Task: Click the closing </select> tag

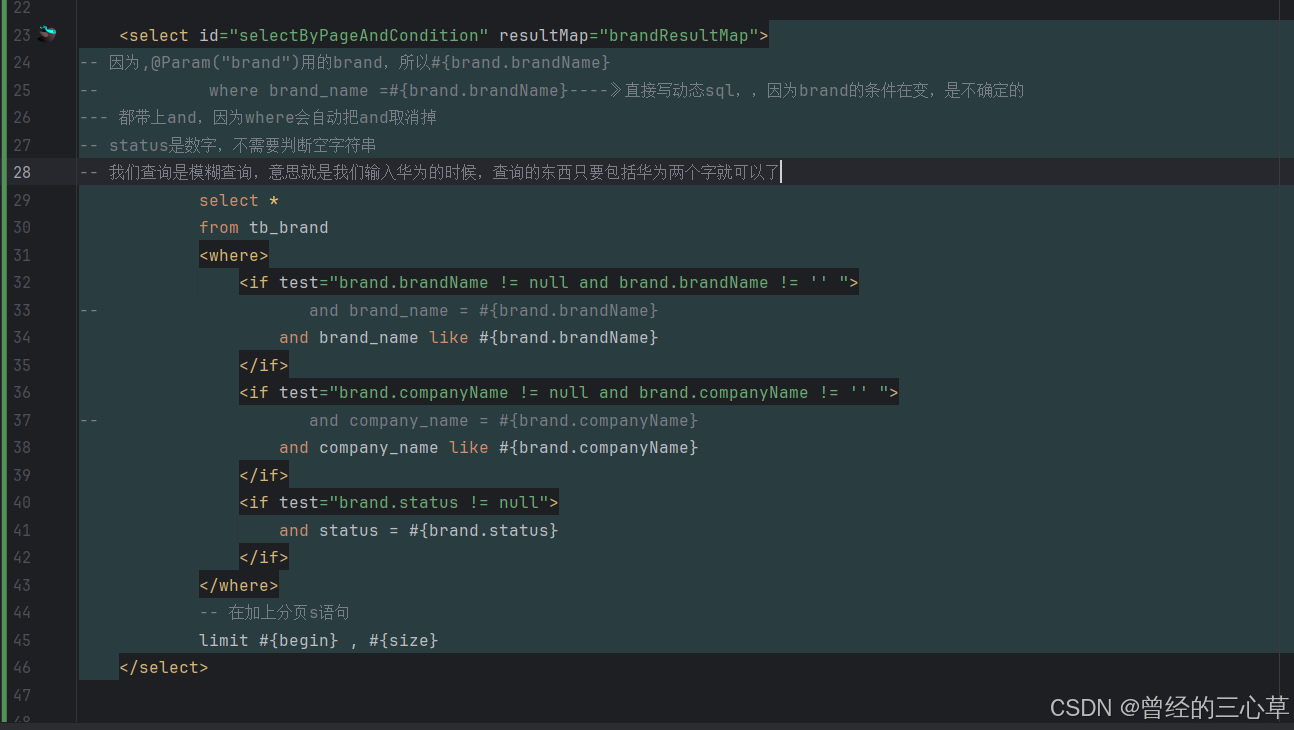Action: 164,668
